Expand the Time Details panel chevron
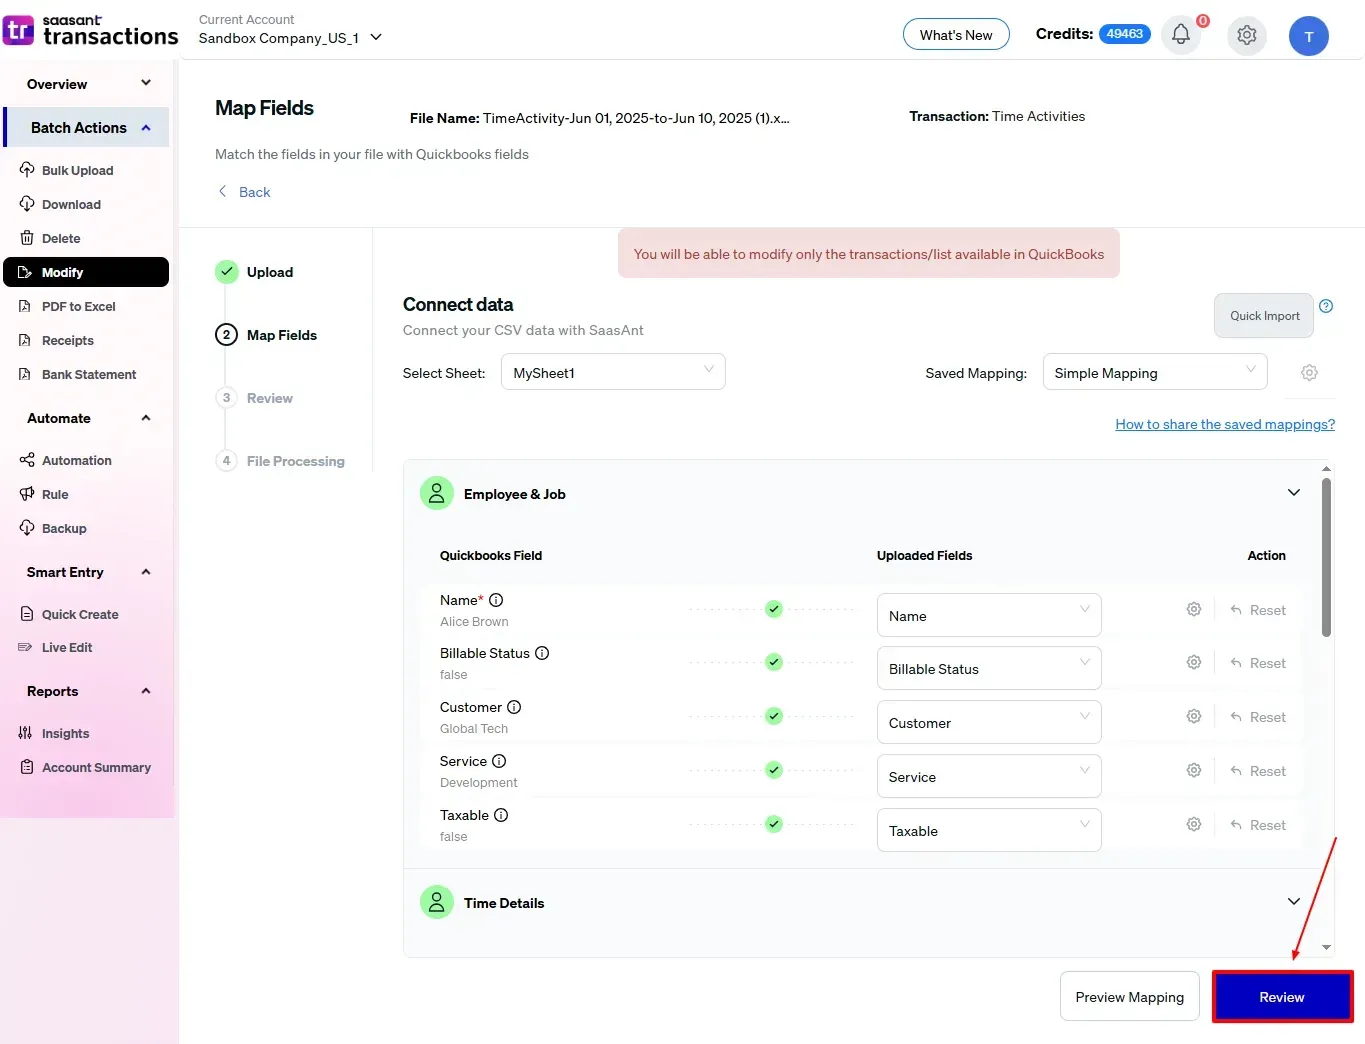The image size is (1365, 1044). point(1294,901)
